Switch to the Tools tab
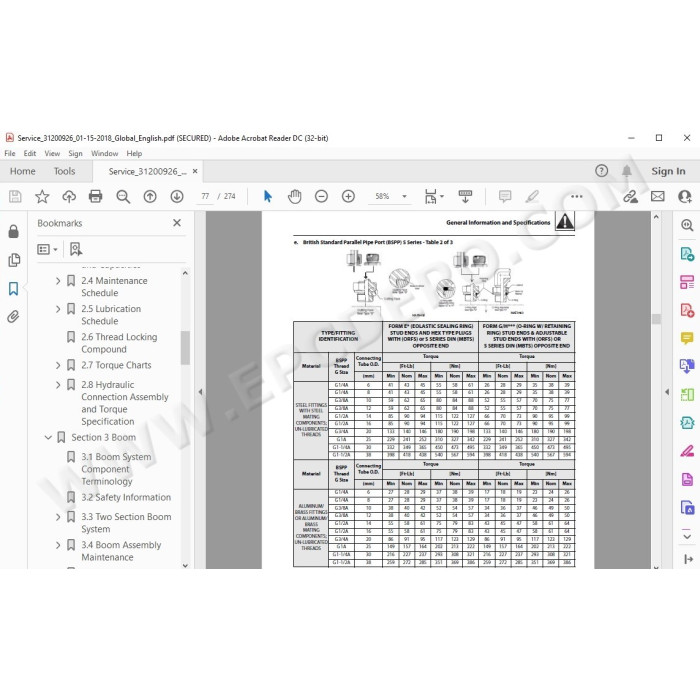This screenshot has width=700, height=700. [64, 171]
